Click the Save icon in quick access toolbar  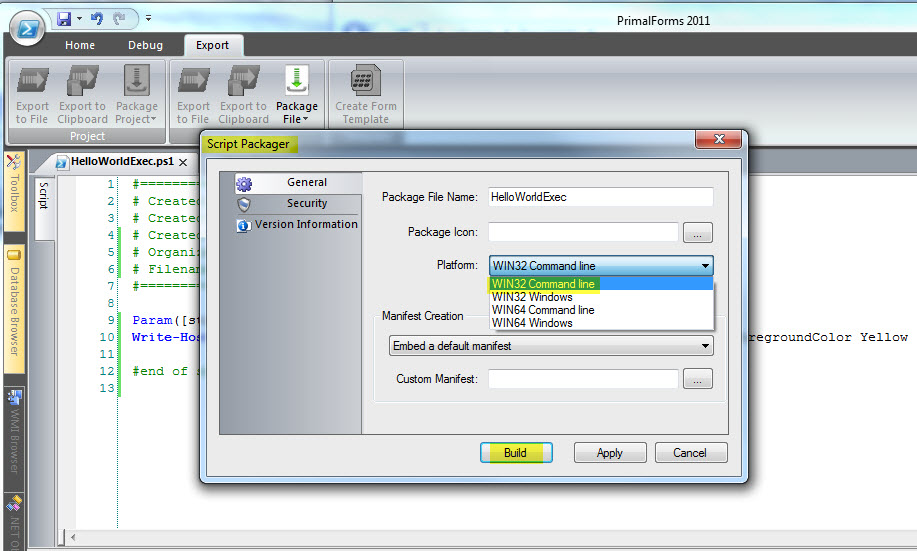coord(64,19)
